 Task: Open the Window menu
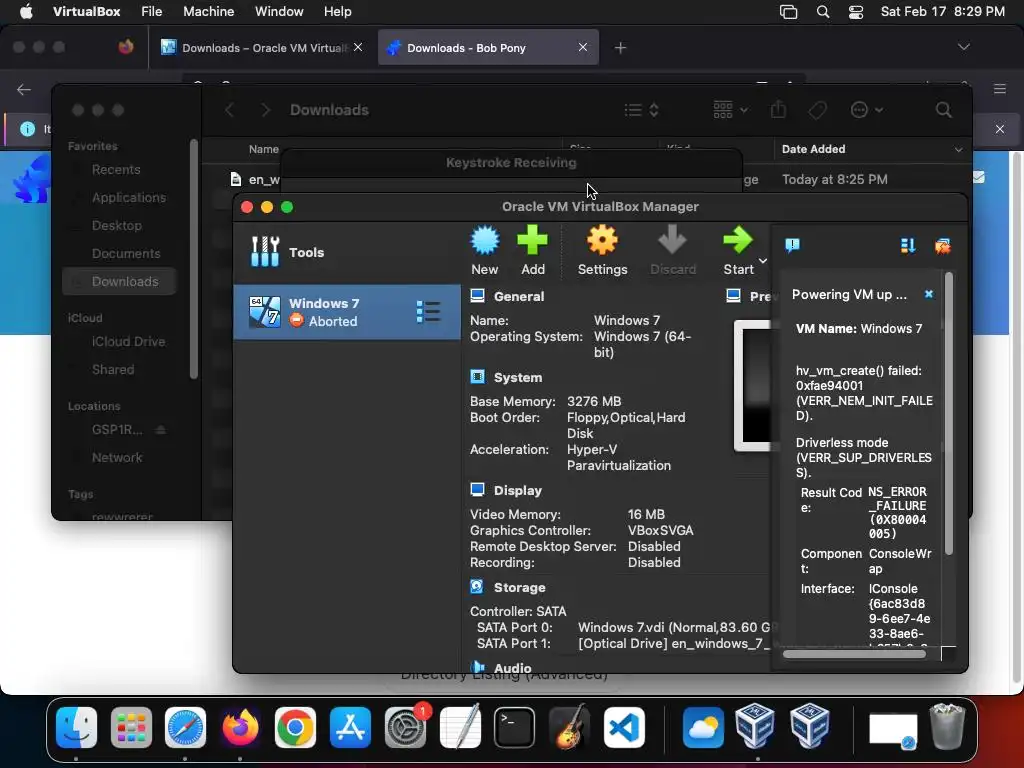tap(279, 11)
